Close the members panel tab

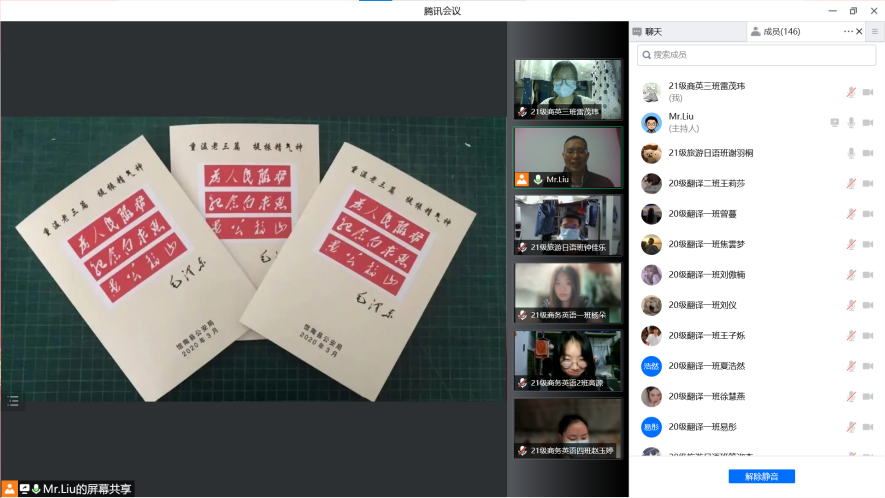859,32
